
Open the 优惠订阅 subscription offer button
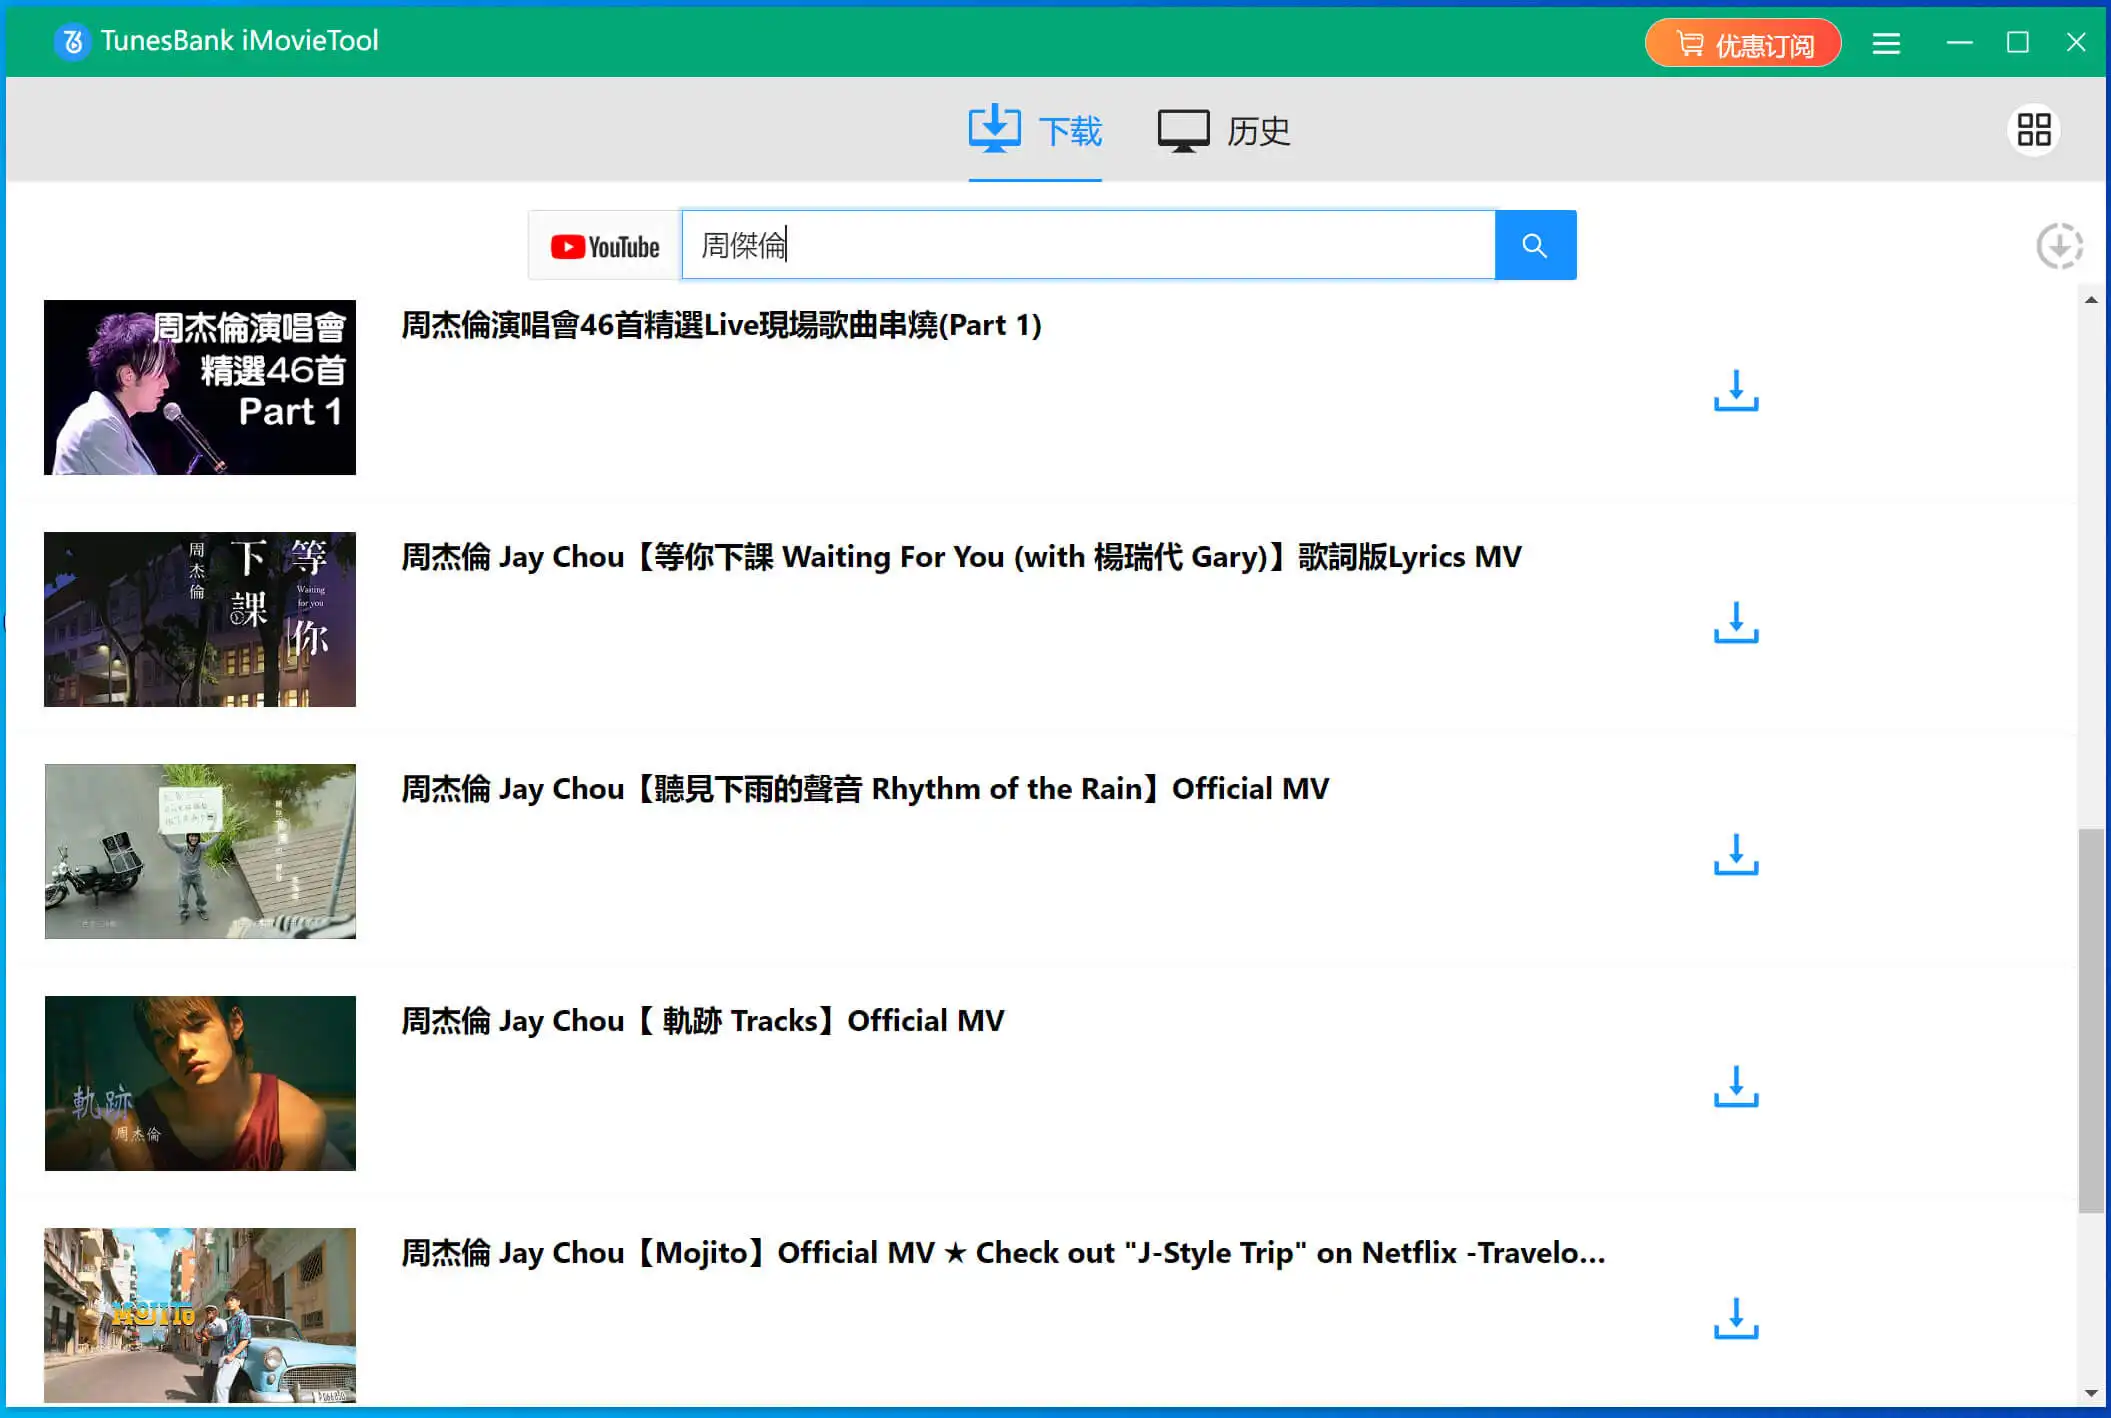(1743, 43)
